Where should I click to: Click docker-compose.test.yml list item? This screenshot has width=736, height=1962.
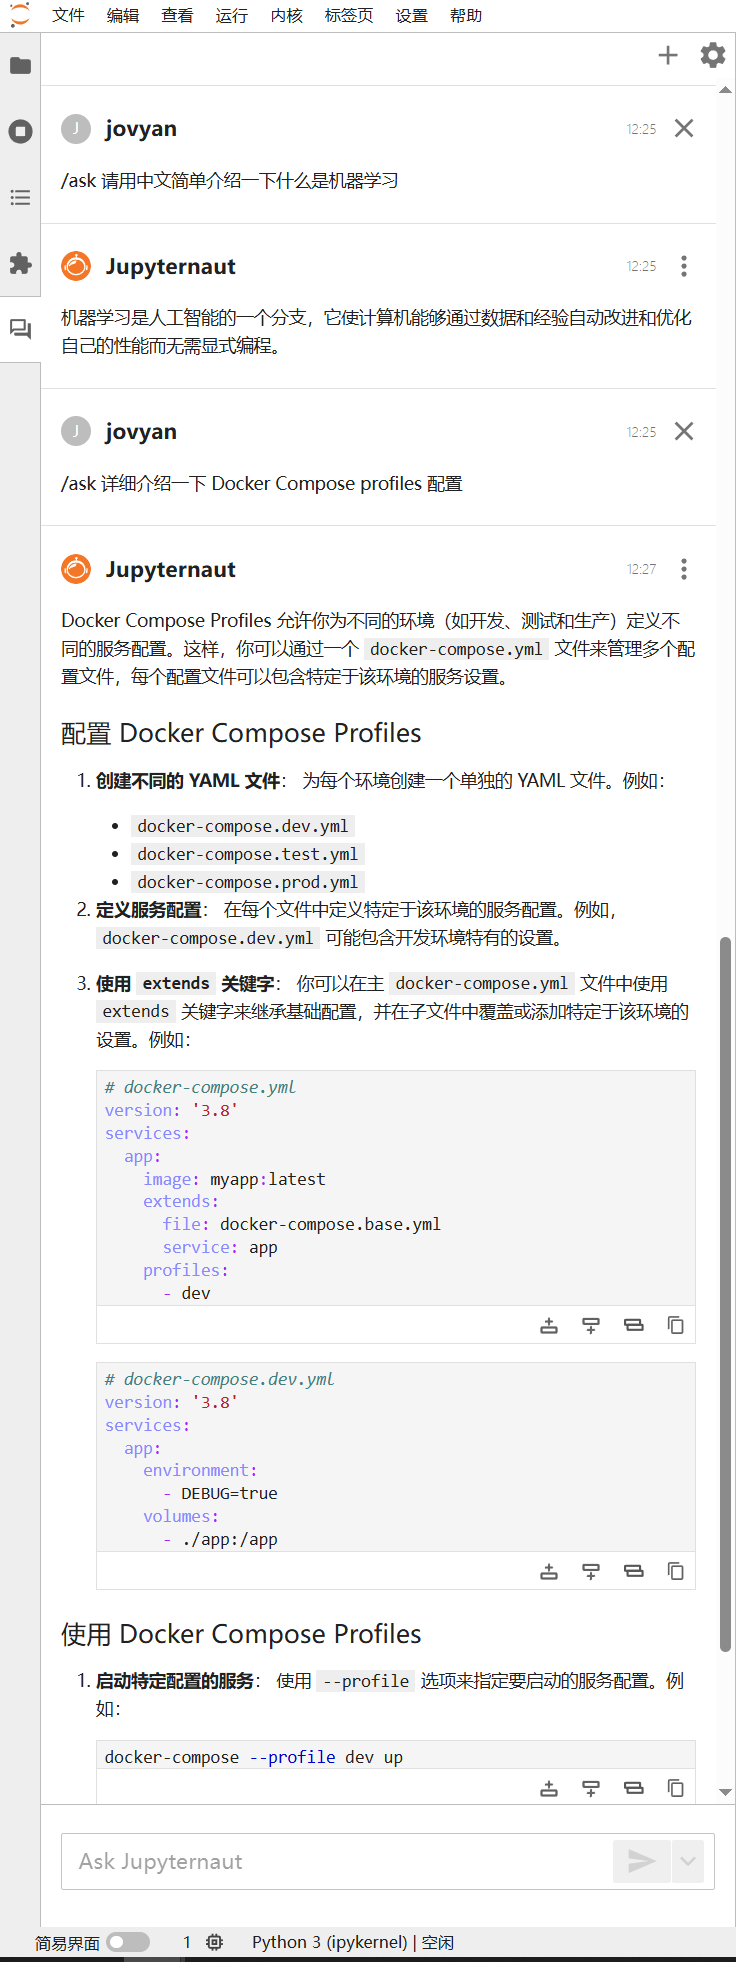coord(248,854)
